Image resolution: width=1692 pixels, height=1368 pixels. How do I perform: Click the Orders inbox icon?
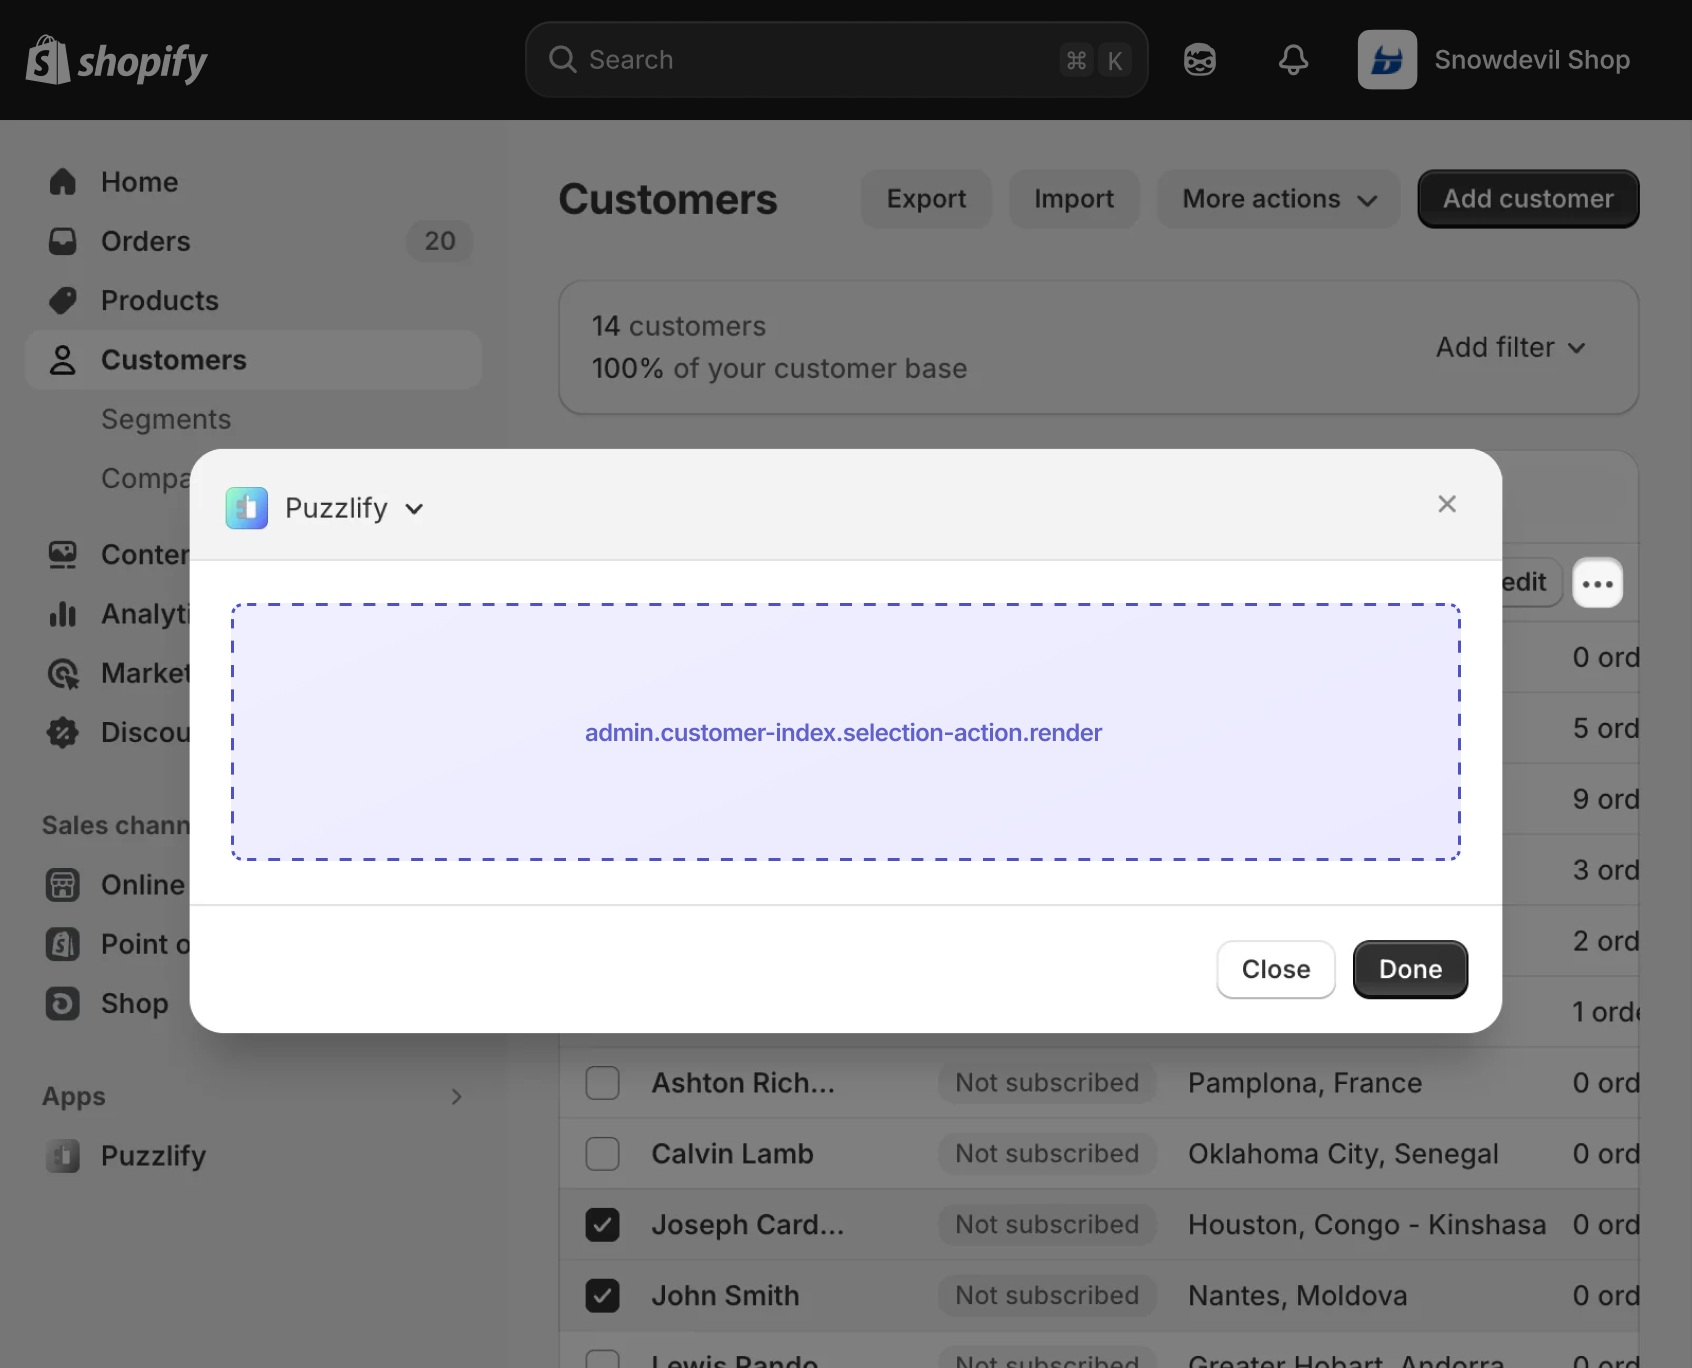tap(63, 241)
